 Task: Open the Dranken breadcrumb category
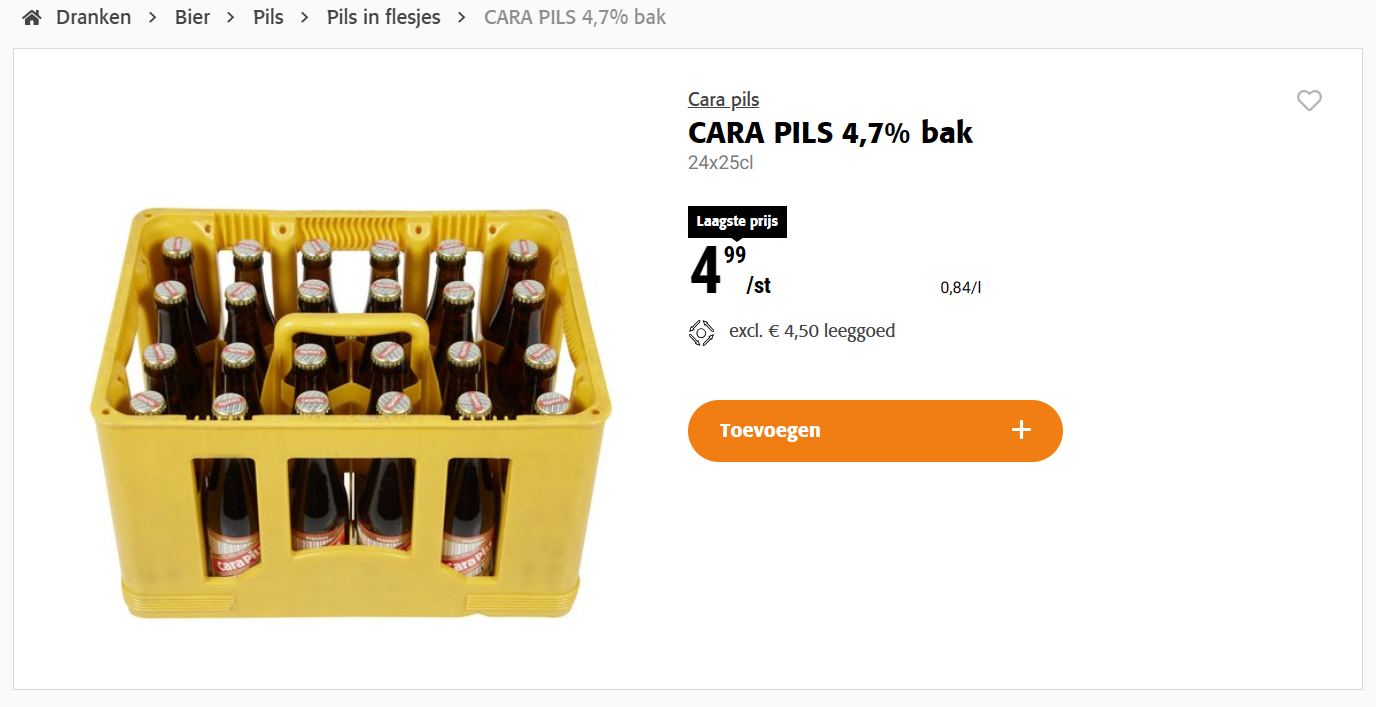(93, 17)
